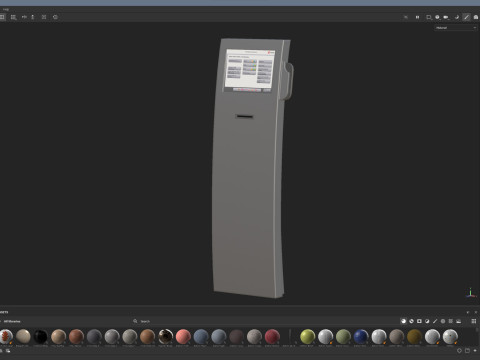This screenshot has width=480, height=360.
Task: Click the XYZ axis gizmo in viewport
Action: (470, 293)
